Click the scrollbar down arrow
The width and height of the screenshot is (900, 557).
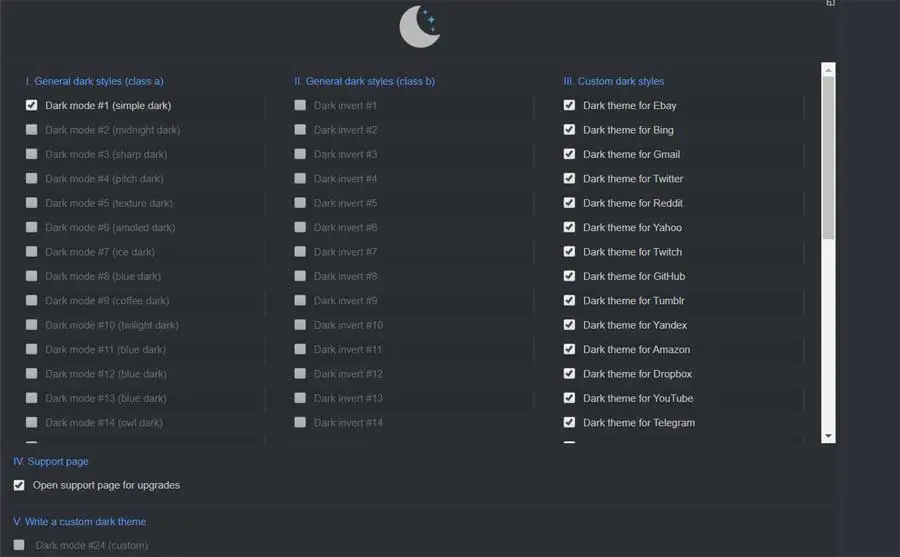(828, 436)
